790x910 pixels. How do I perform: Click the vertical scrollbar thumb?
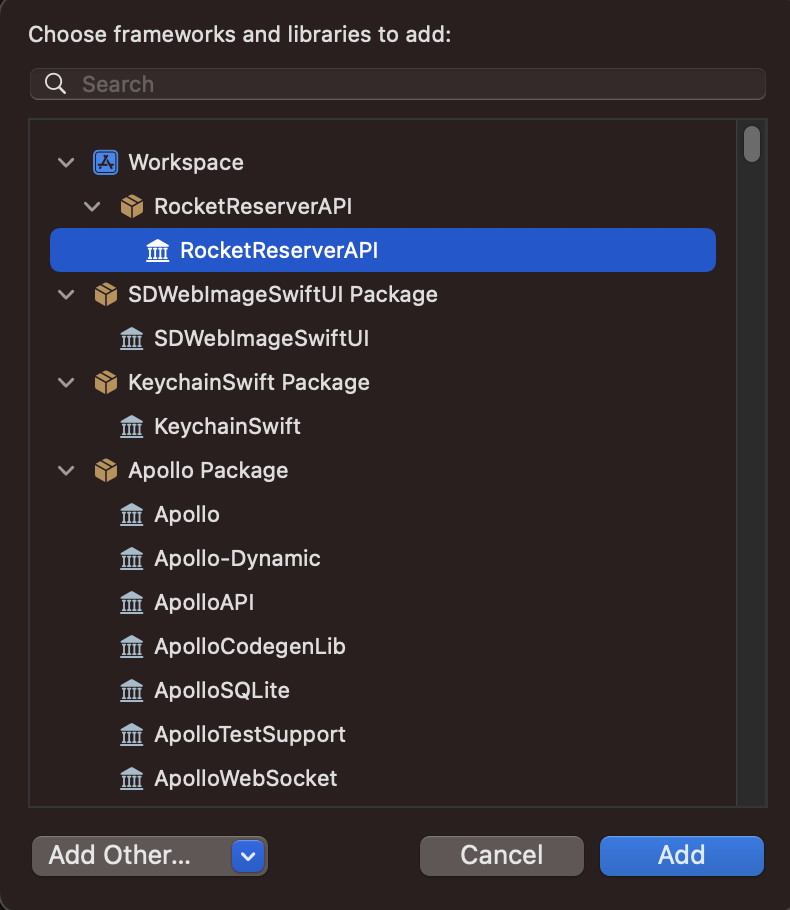point(752,144)
